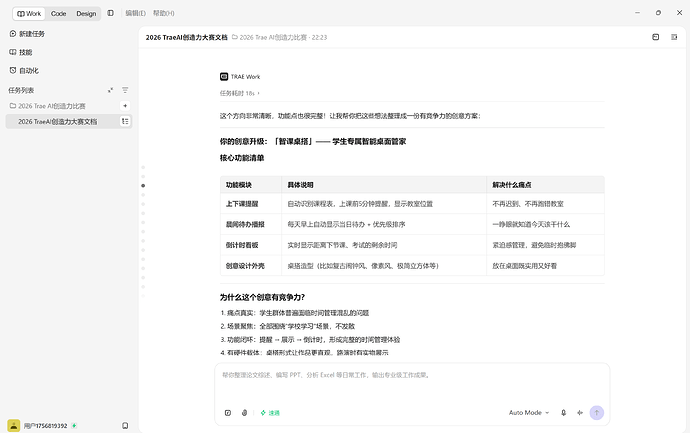This screenshot has width=690, height=433.
Task: Click the collapse icon beside 任务列表
Action: click(110, 90)
